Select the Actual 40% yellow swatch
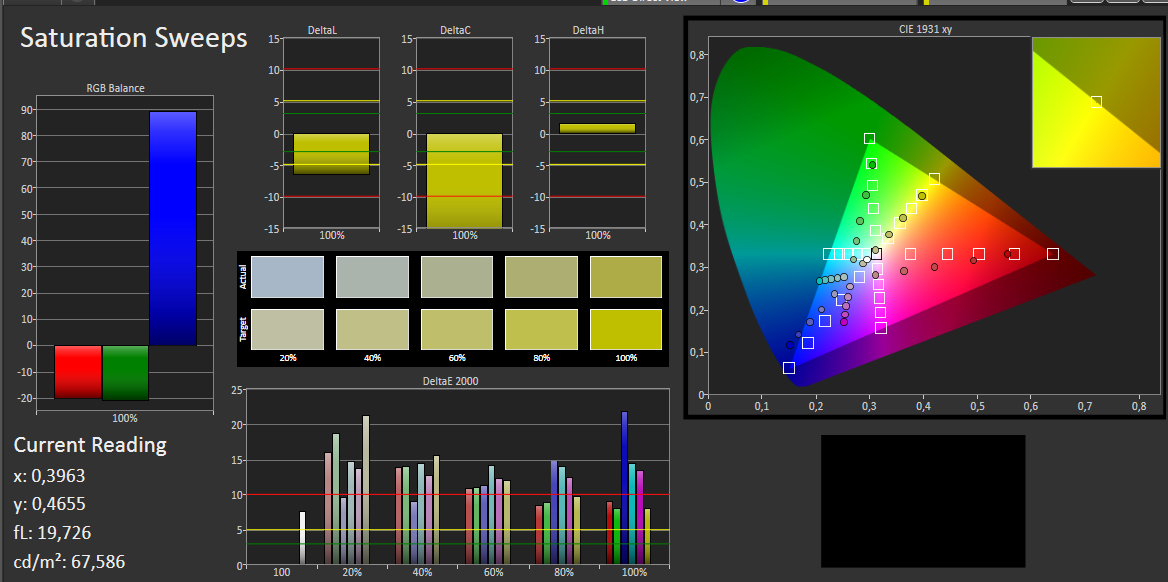This screenshot has width=1168, height=582. [x=372, y=277]
